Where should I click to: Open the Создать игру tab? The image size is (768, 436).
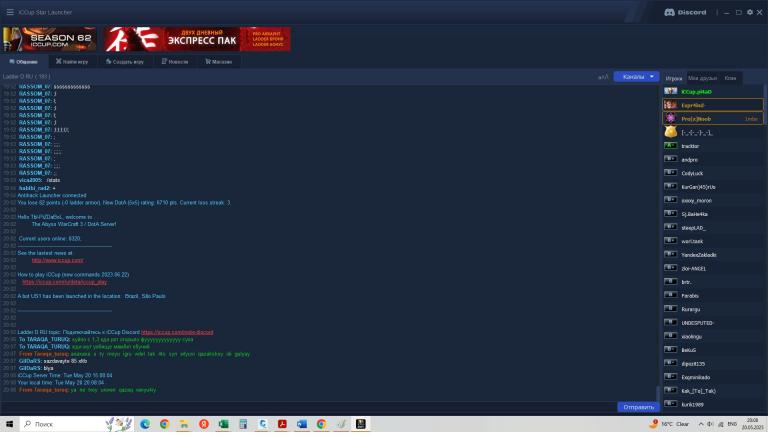(x=125, y=62)
